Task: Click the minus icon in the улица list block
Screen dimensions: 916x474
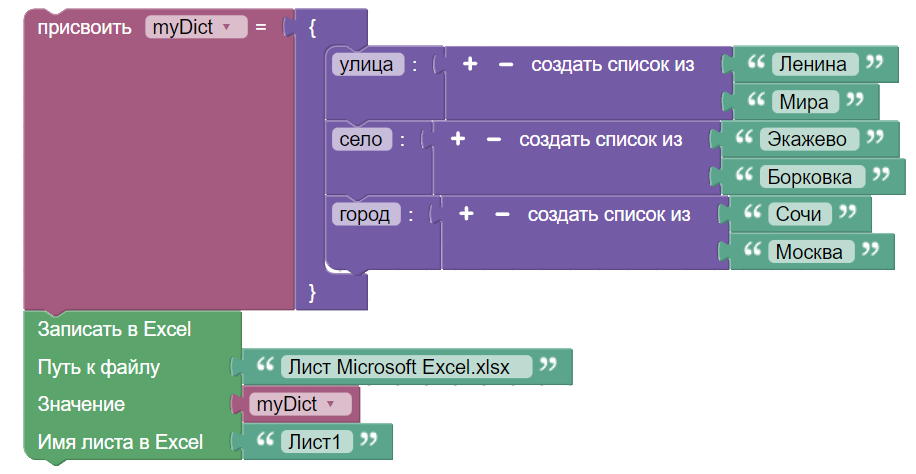Action: (505, 65)
